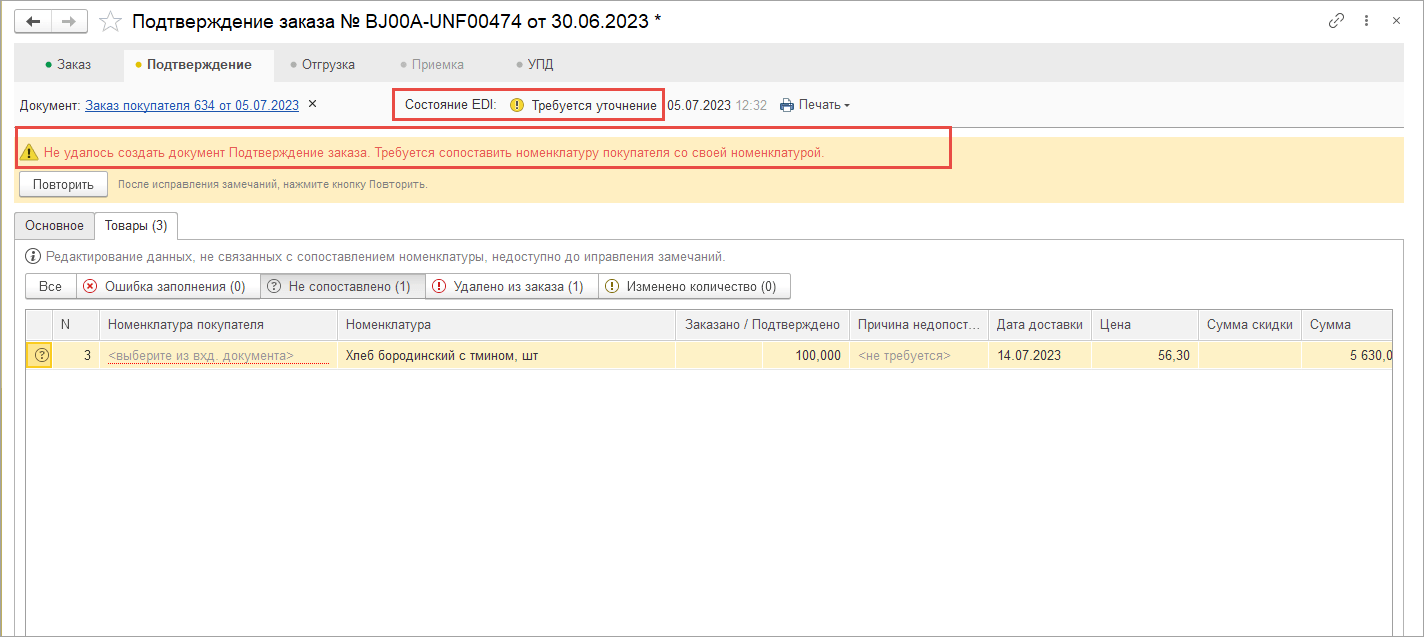Click the back navigation arrow

click(x=33, y=21)
